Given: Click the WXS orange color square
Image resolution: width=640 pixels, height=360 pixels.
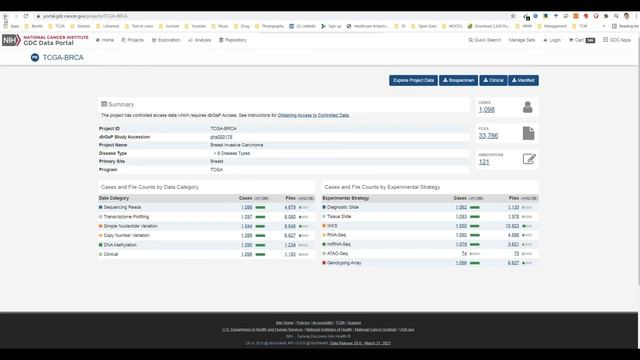Looking at the screenshot, I should (324, 226).
